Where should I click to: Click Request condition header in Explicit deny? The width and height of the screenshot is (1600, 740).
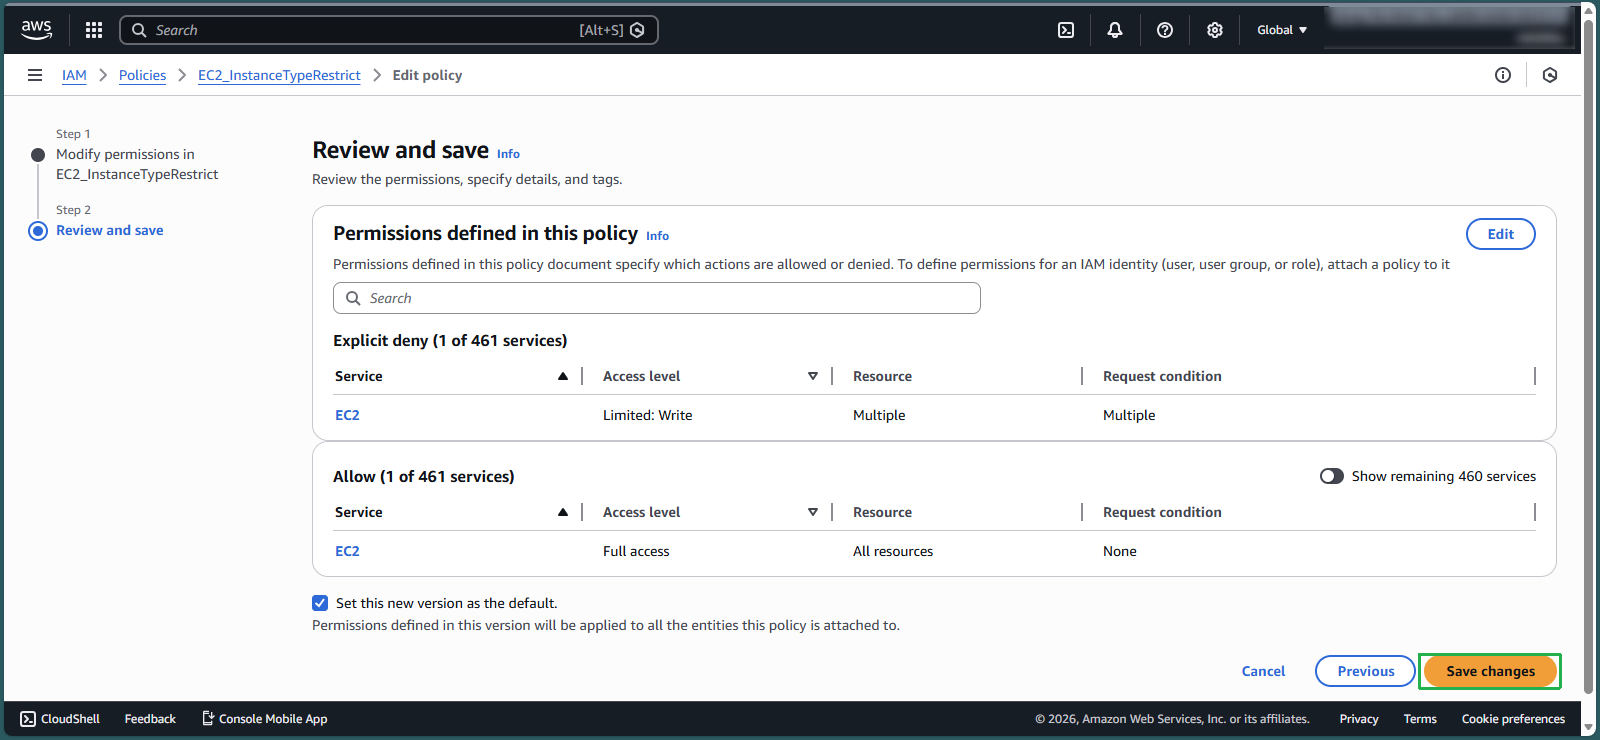tap(1162, 376)
